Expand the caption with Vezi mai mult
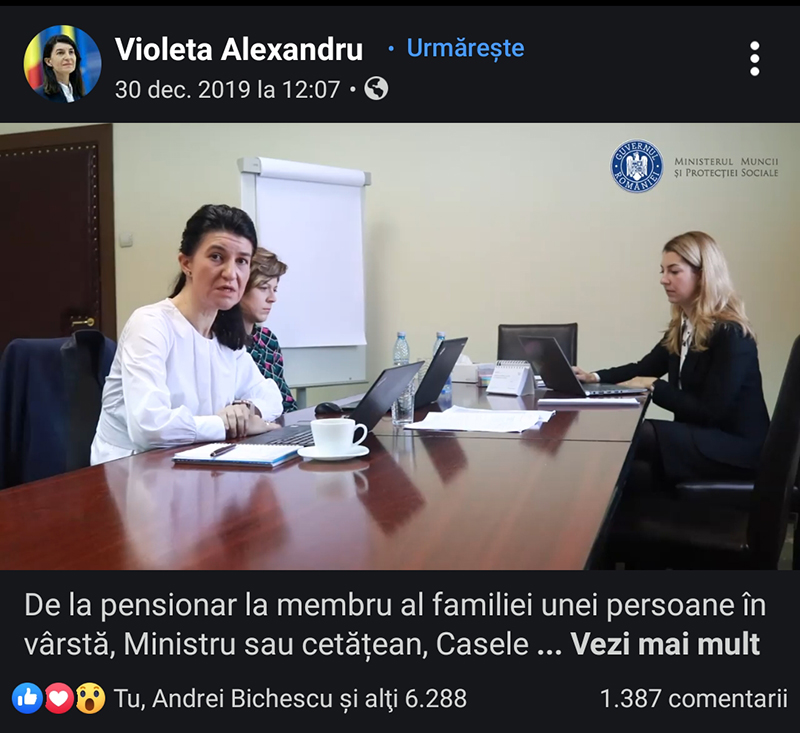This screenshot has width=800, height=733. (665, 644)
